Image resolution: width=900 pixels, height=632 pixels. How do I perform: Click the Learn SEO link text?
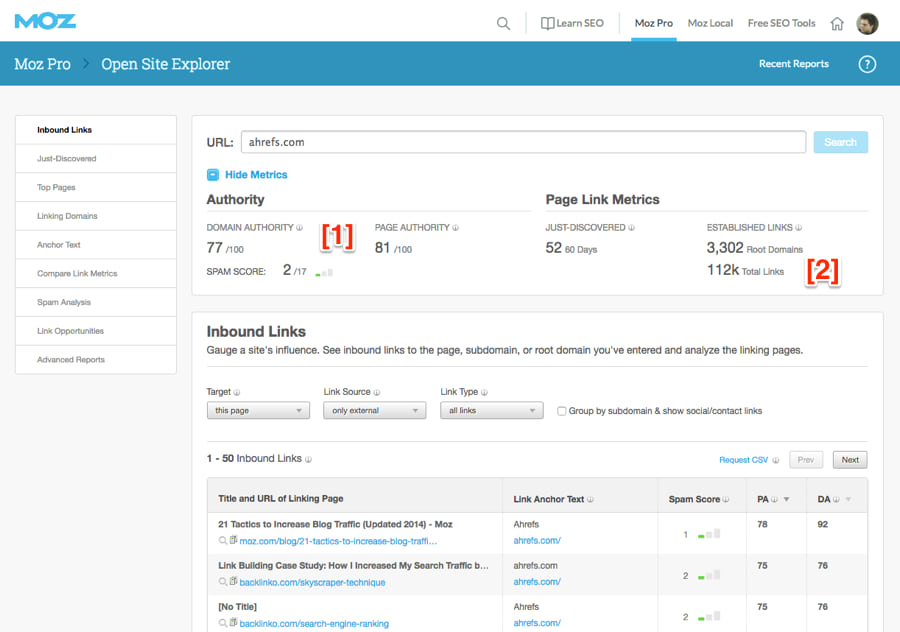pyautogui.click(x=580, y=24)
